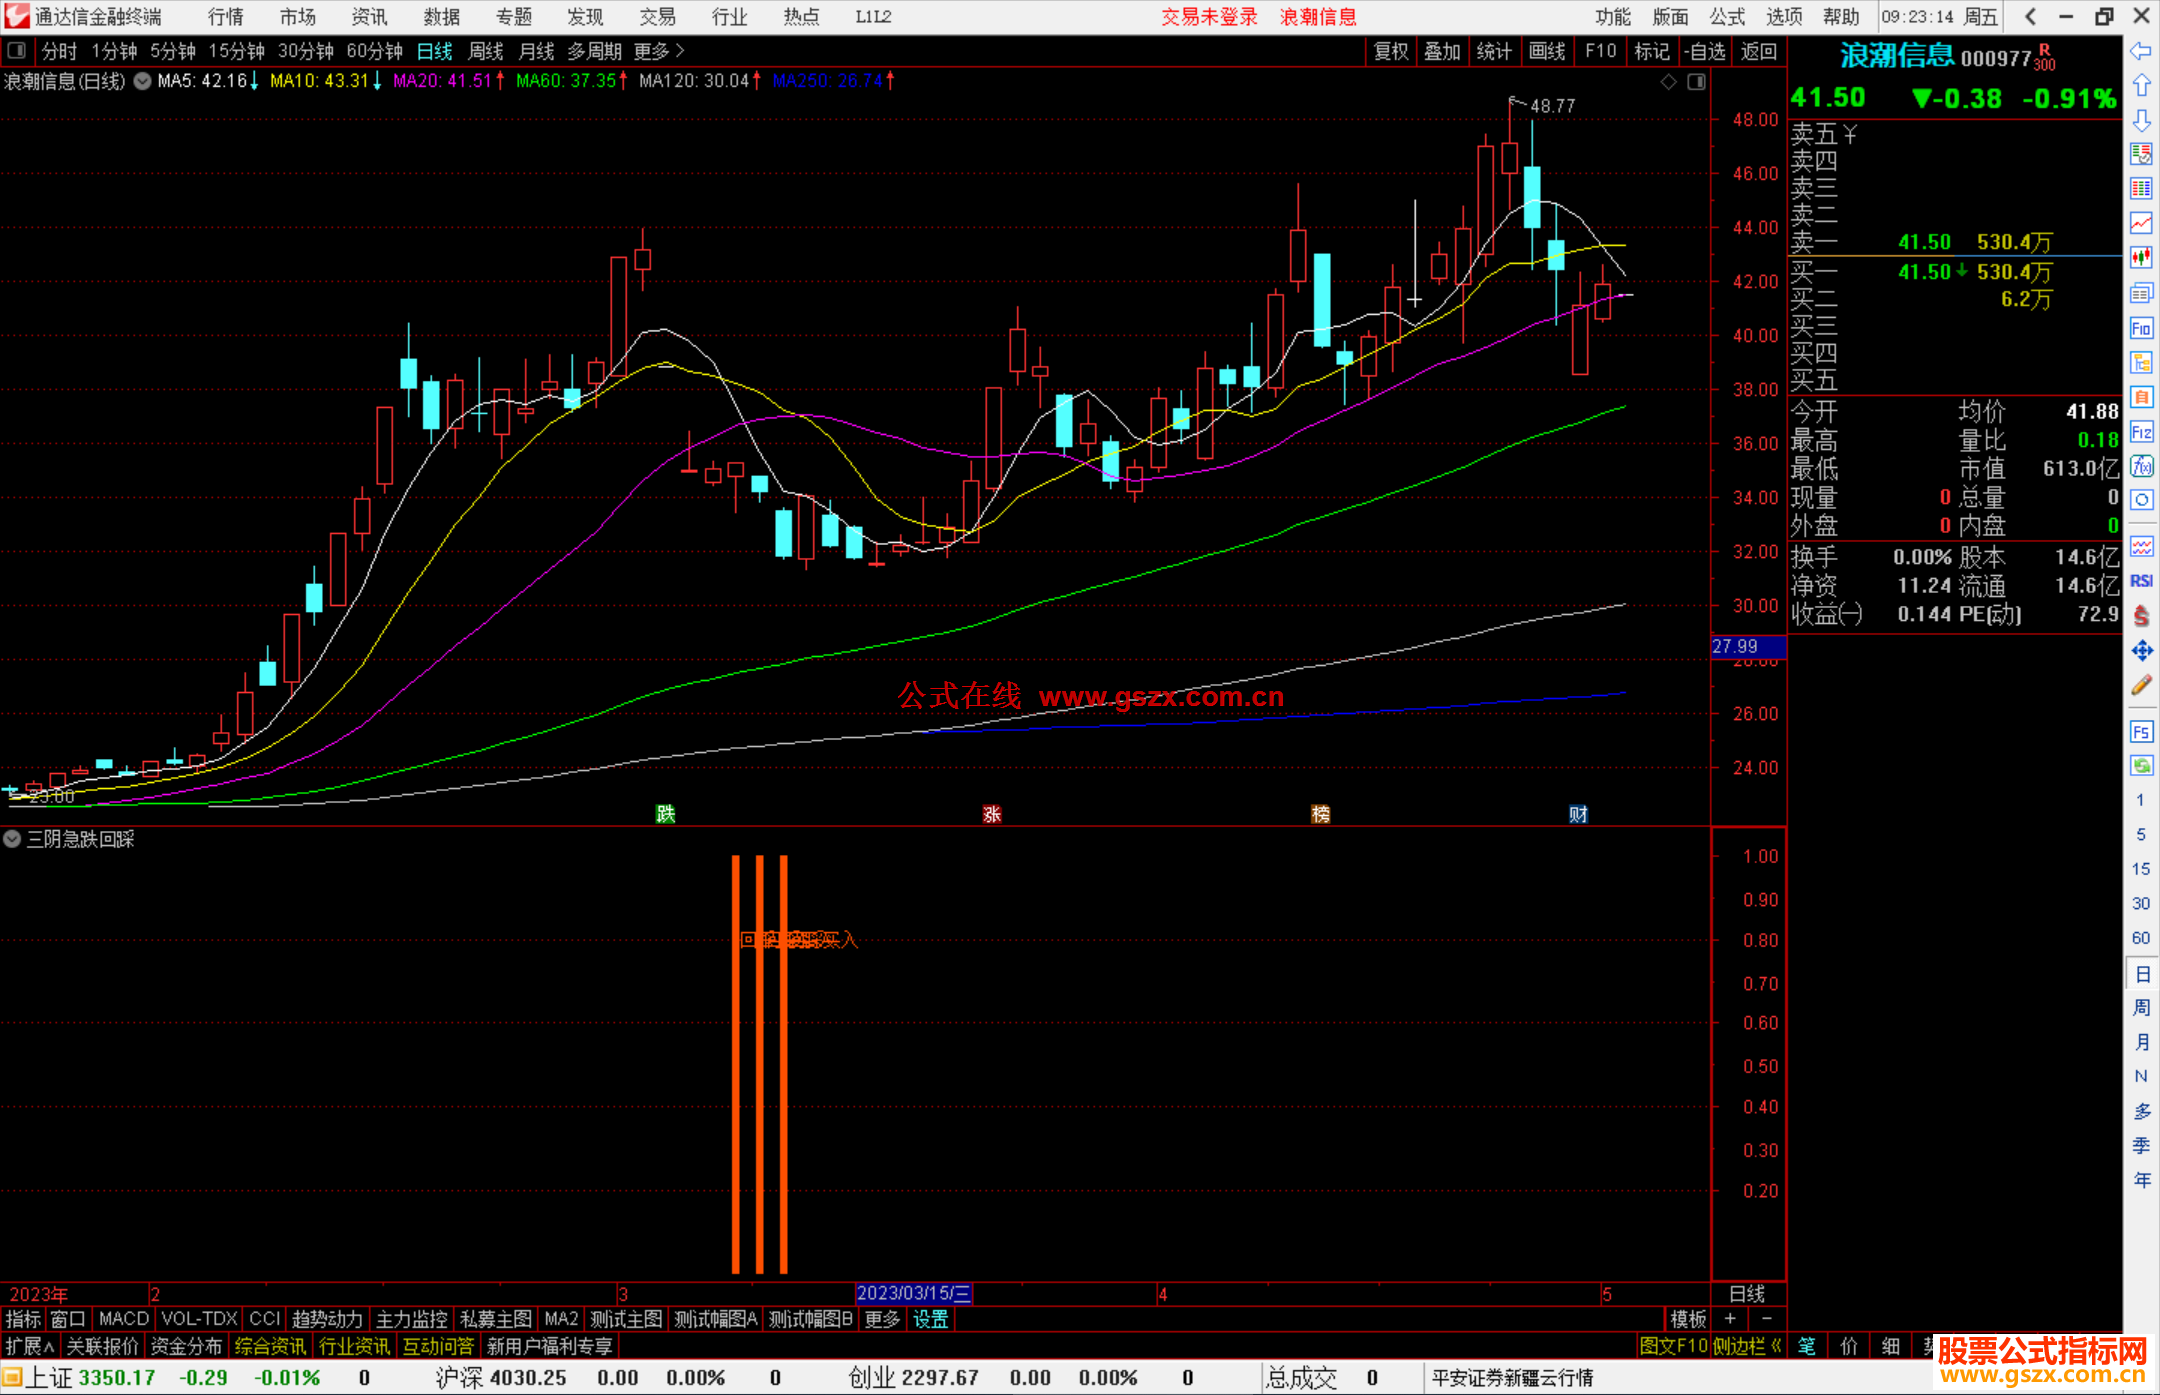Click the 设置 link in indicator bar
This screenshot has height=1395, width=2160.
(930, 1319)
